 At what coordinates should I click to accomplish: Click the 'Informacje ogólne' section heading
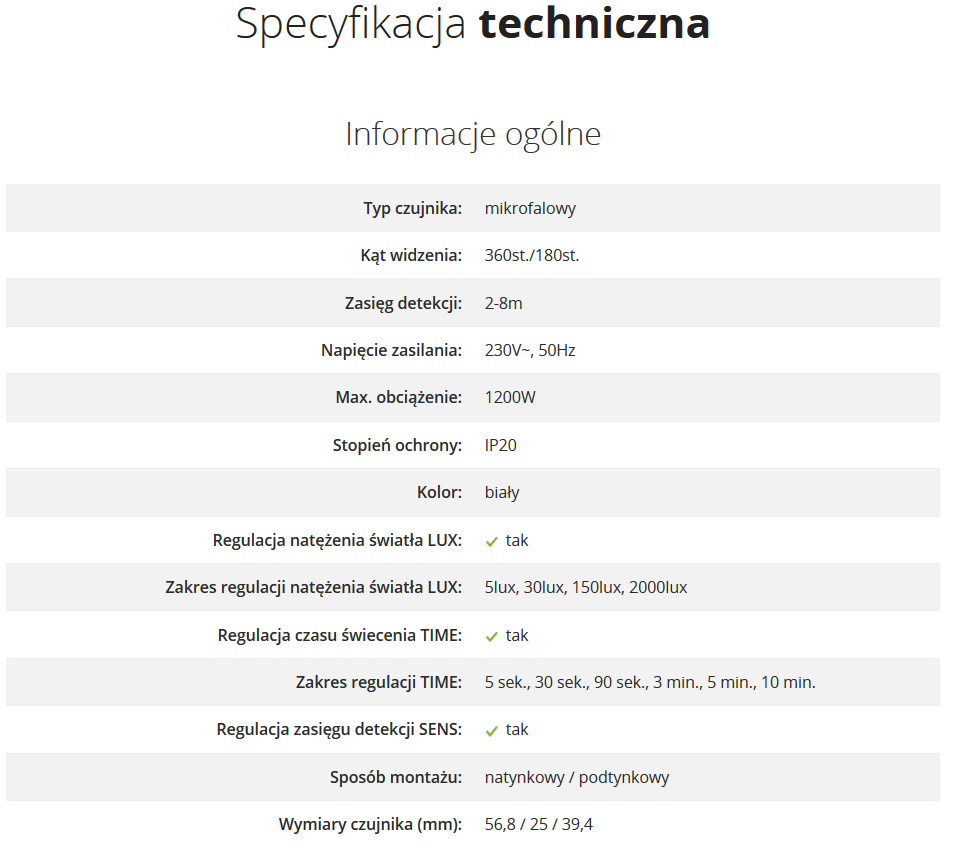pyautogui.click(x=473, y=135)
